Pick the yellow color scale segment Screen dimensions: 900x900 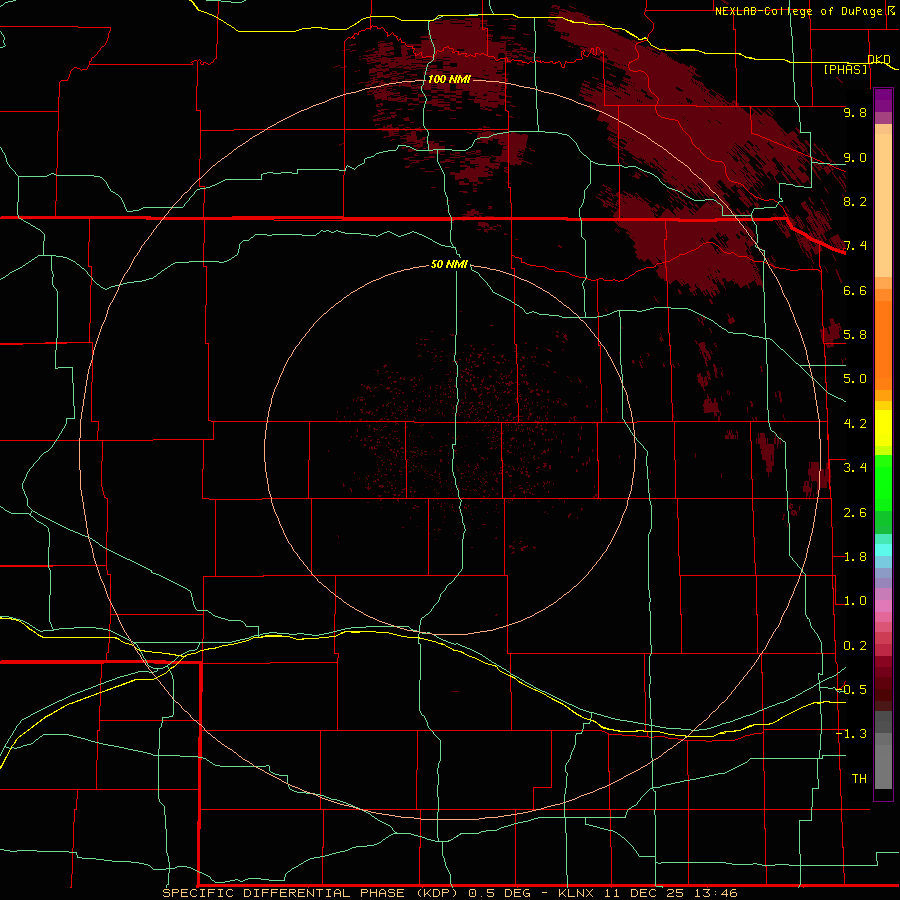click(883, 428)
